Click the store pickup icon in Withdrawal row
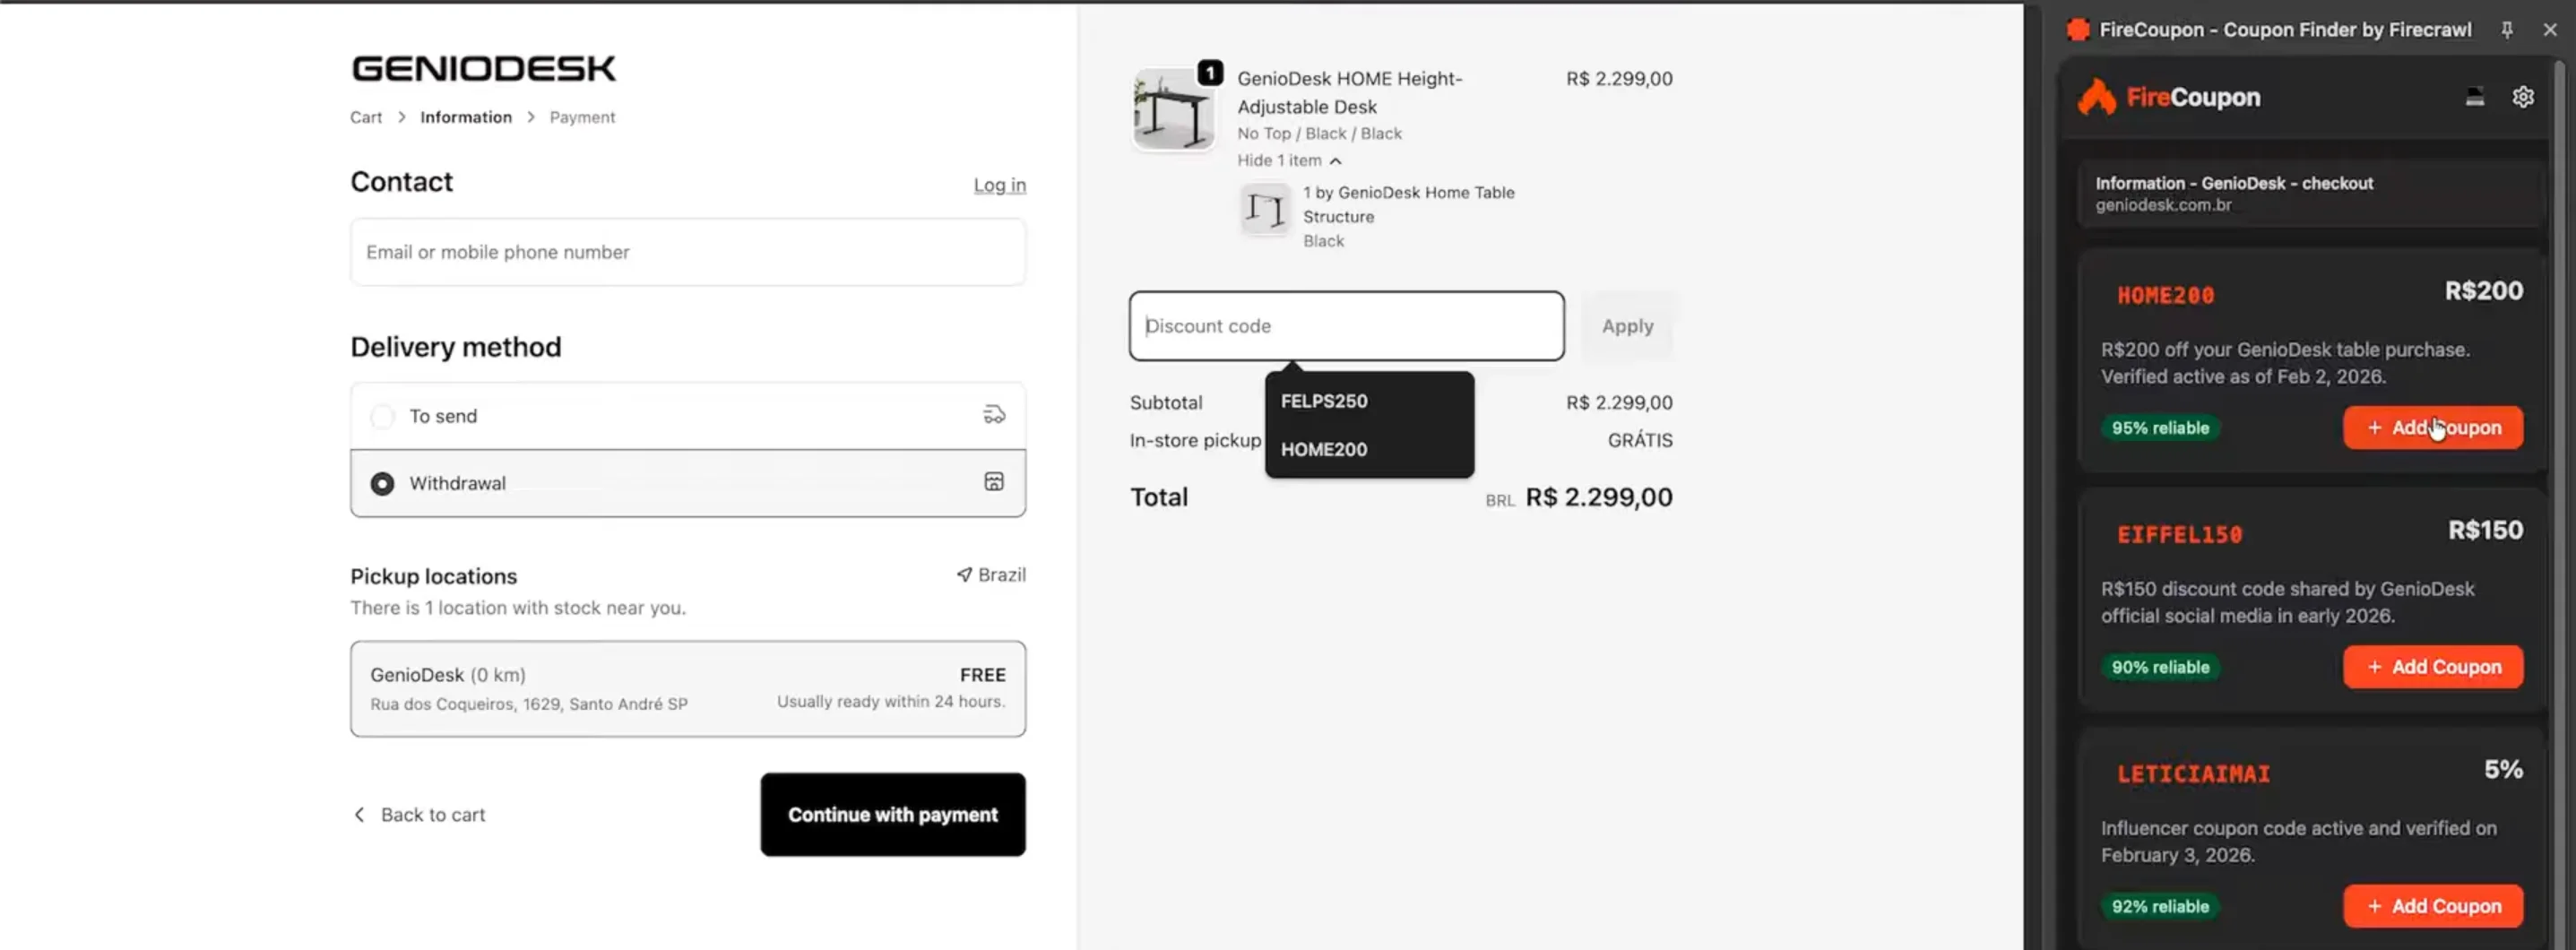2576x950 pixels. tap(994, 482)
